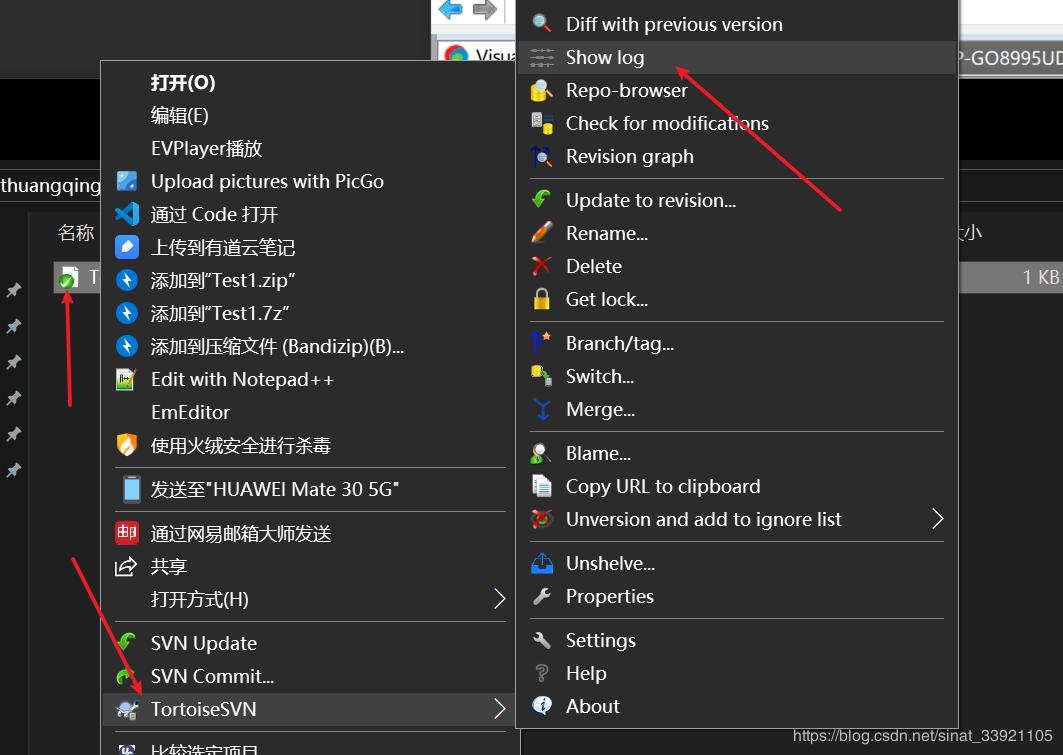Select the Merge branch icon
Viewport: 1063px width, 755px height.
tap(541, 409)
